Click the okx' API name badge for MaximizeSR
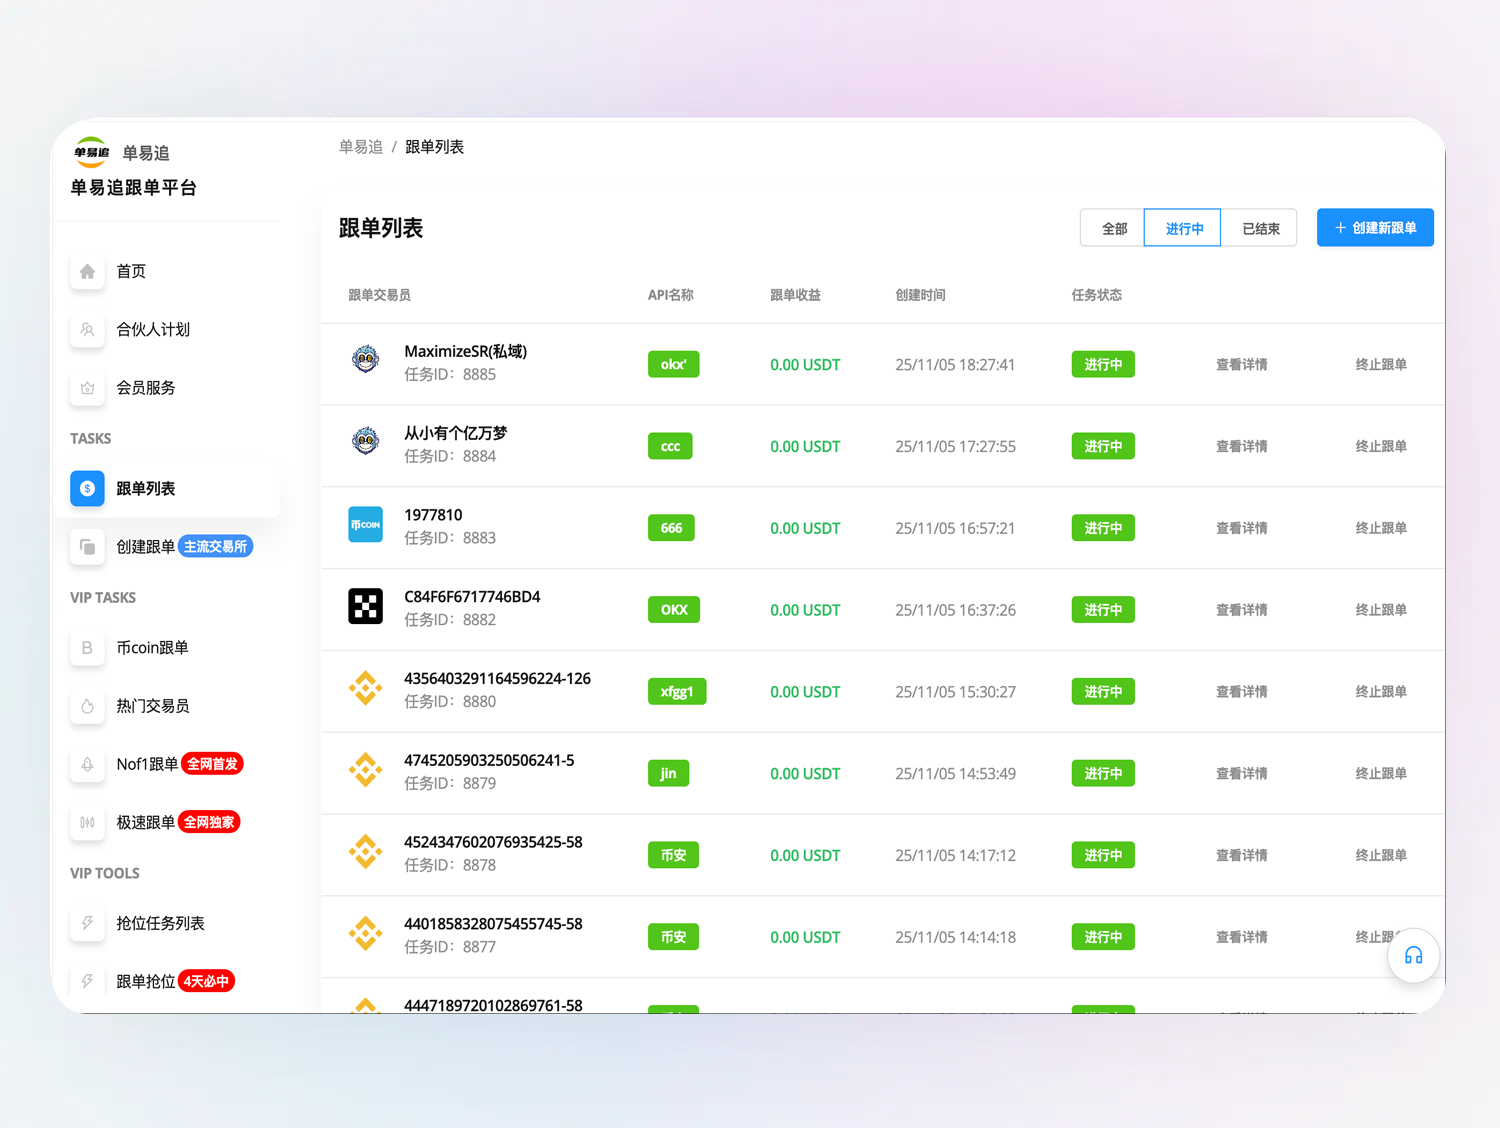The image size is (1500, 1128). click(x=673, y=364)
